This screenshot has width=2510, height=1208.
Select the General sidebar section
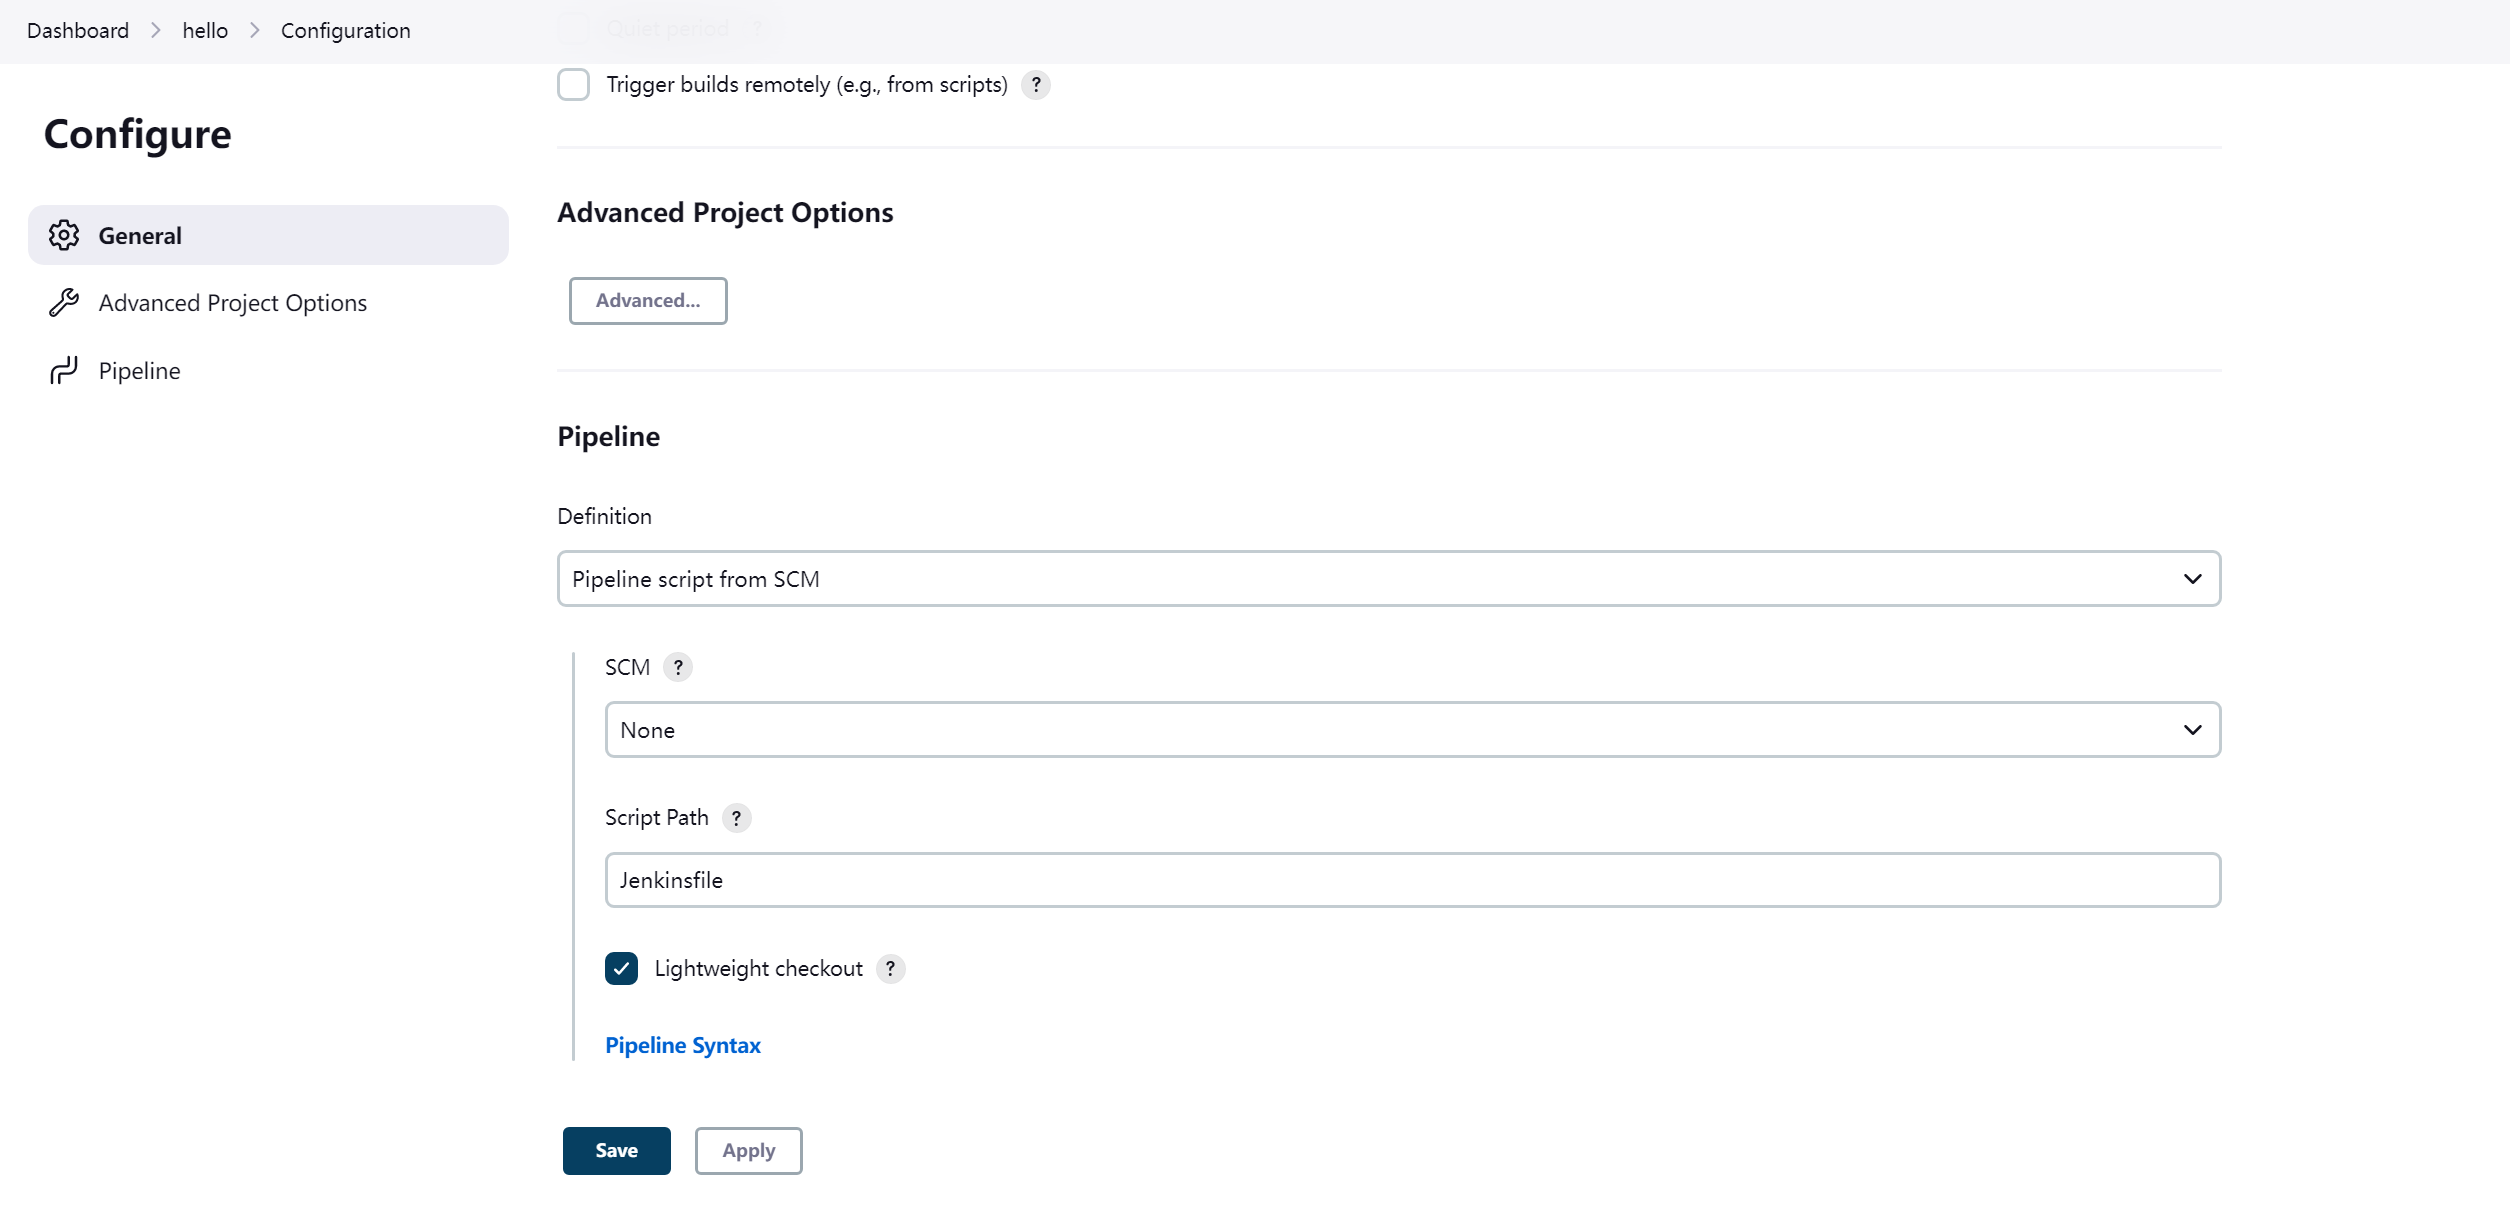point(268,235)
